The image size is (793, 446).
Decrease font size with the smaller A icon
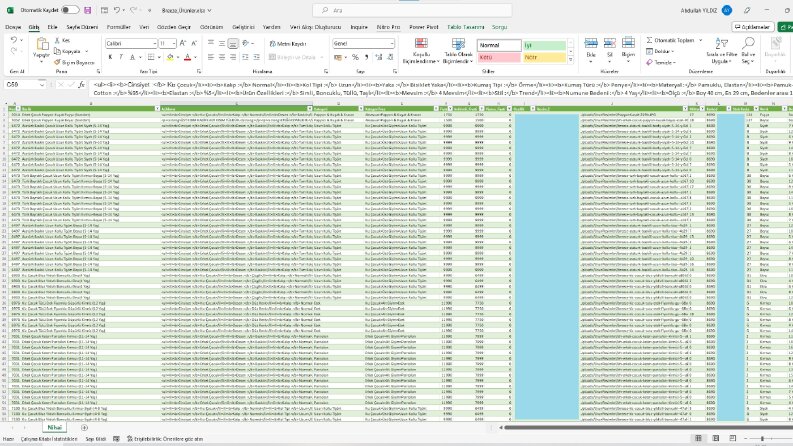point(194,43)
